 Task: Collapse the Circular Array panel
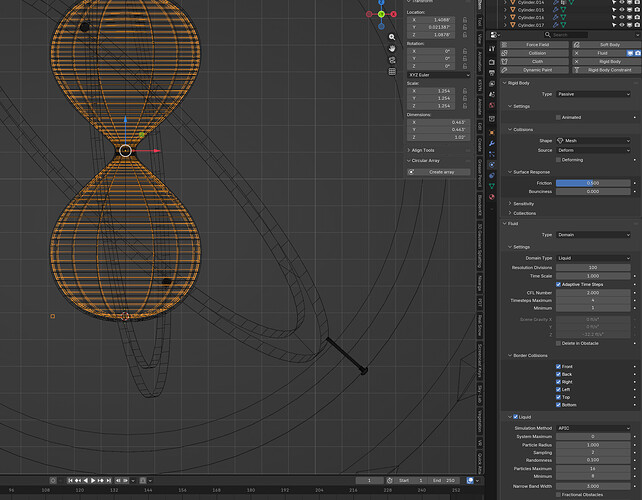(423, 161)
